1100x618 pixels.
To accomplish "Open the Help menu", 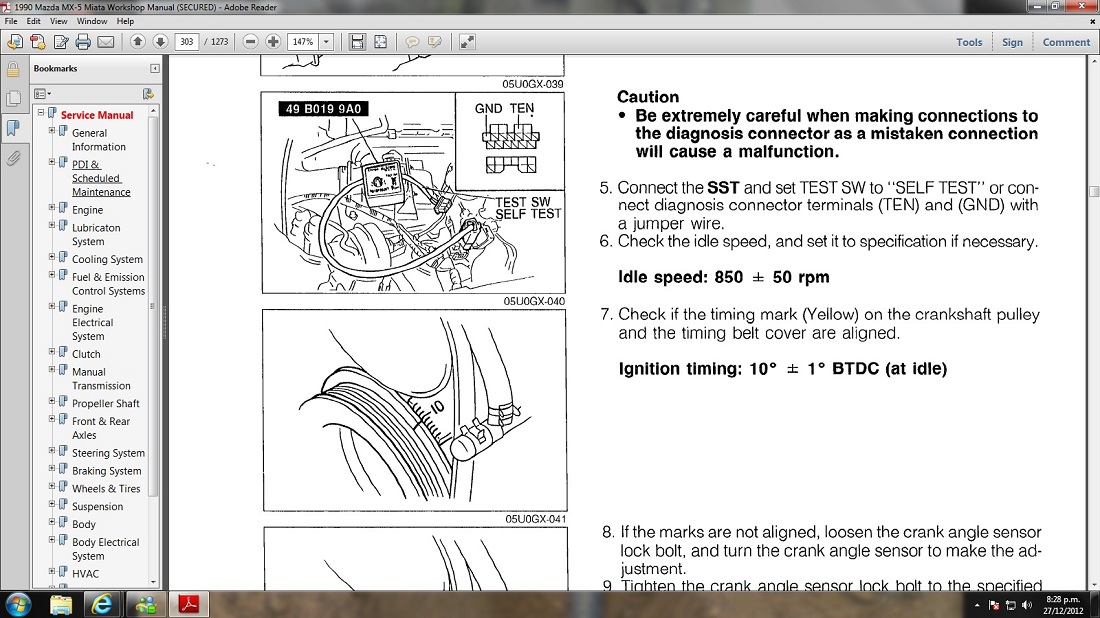I will [x=125, y=21].
